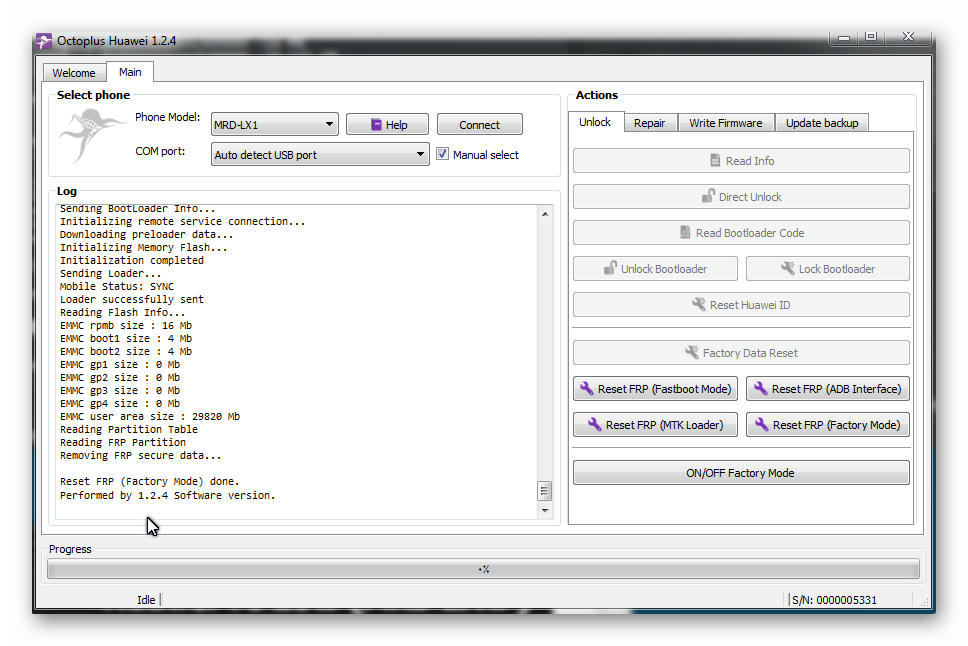Click the padlock icon on Direct Unlock
This screenshot has width=968, height=646.
(708, 196)
